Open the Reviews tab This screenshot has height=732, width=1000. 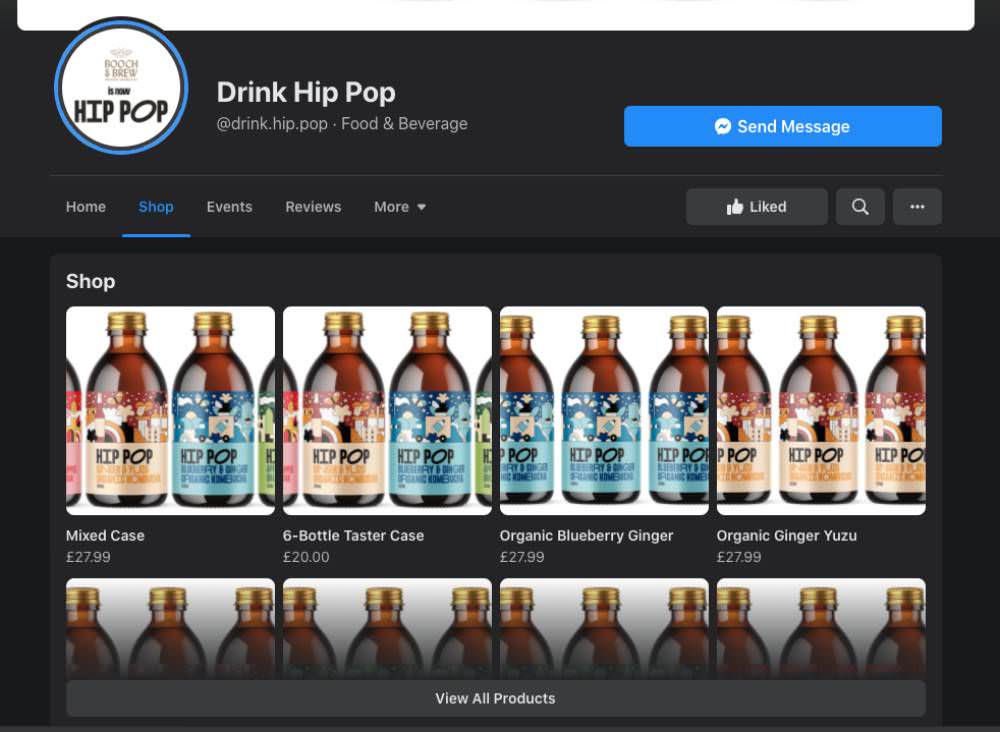click(x=313, y=207)
